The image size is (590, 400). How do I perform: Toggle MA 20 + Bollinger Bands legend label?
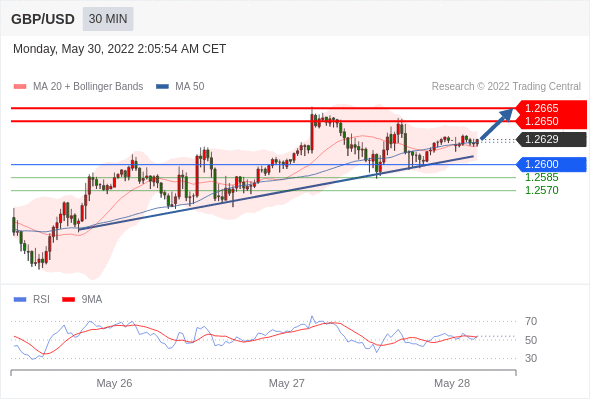(88, 87)
